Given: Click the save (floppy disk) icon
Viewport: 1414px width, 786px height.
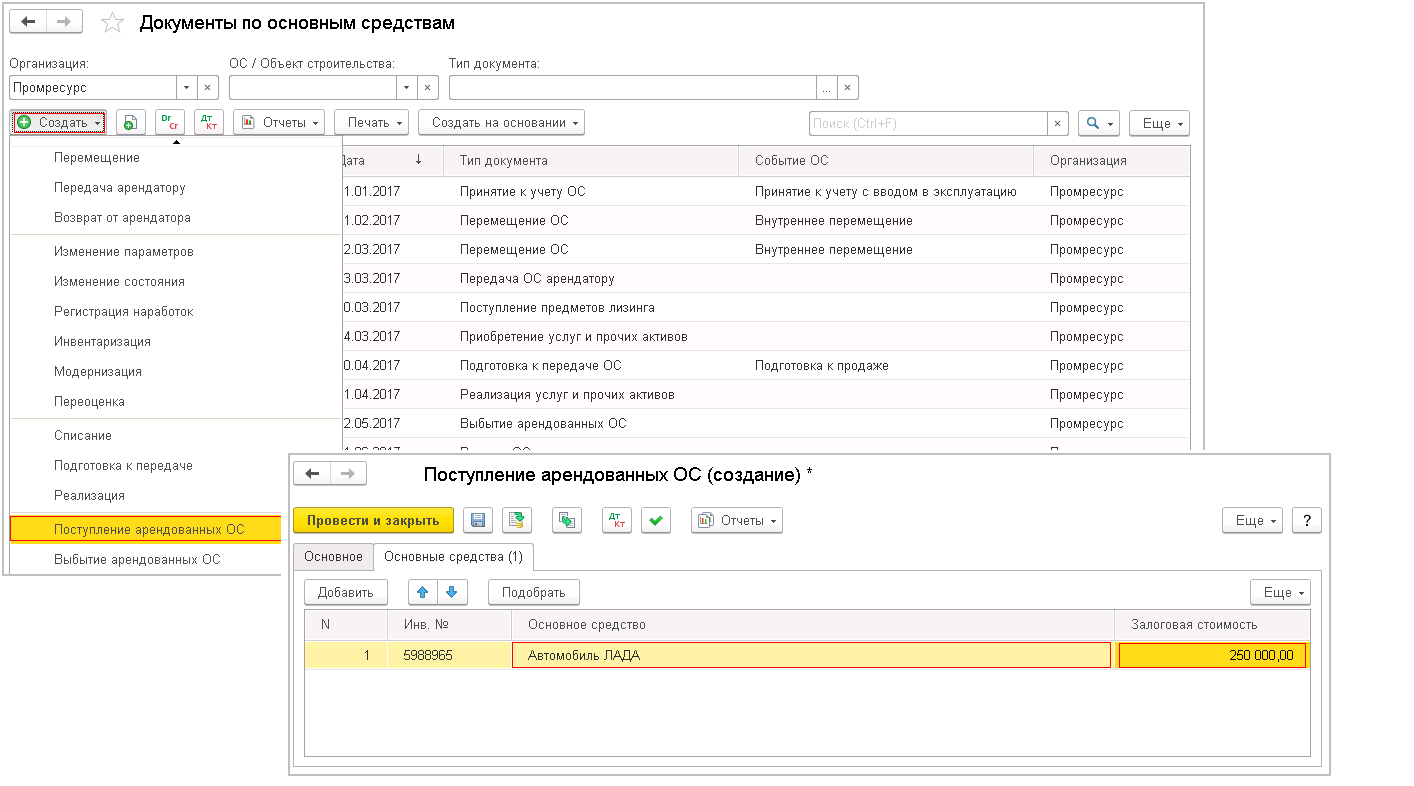Looking at the screenshot, I should coord(478,520).
